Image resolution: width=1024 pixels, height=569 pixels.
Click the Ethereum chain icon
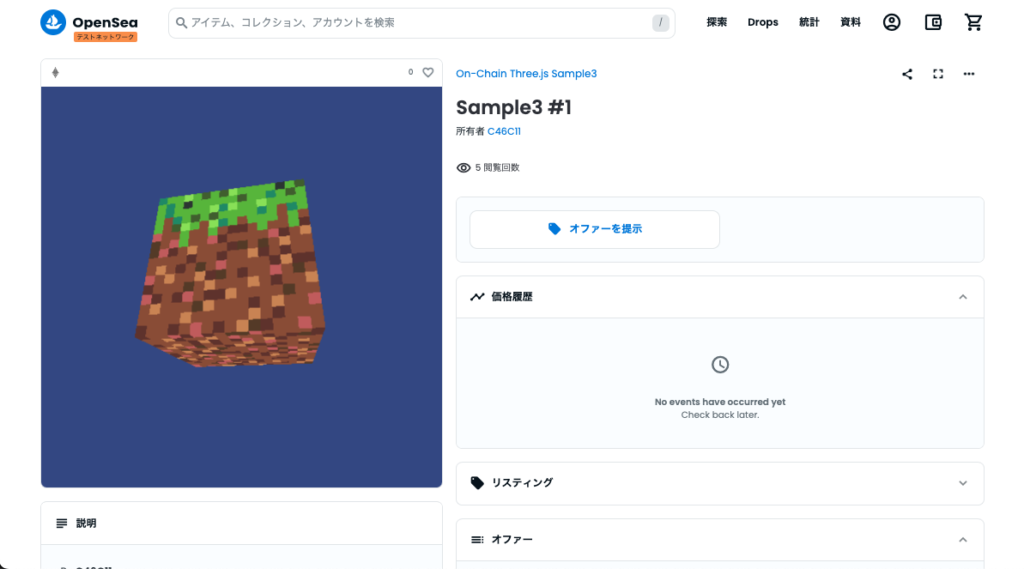(56, 73)
